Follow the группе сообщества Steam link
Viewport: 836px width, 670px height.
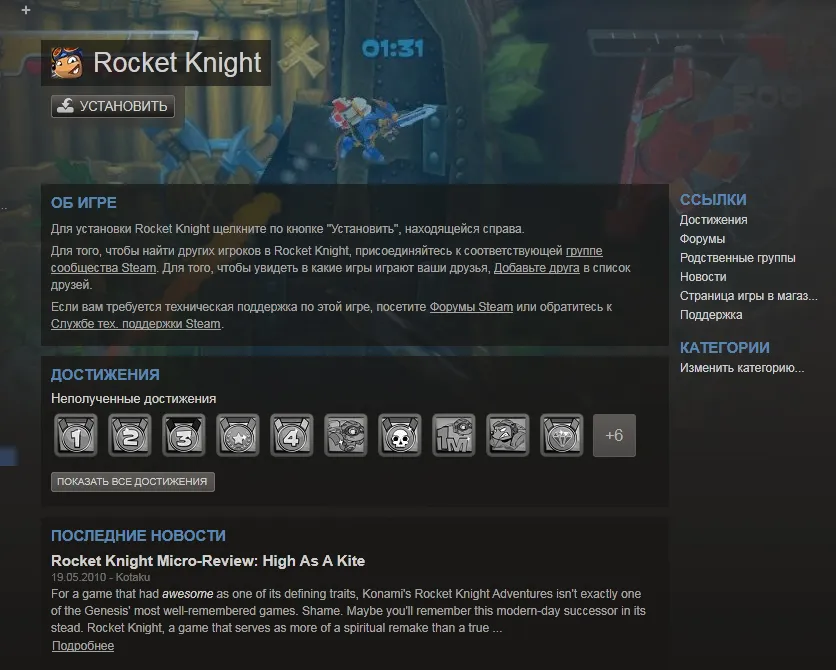103,268
